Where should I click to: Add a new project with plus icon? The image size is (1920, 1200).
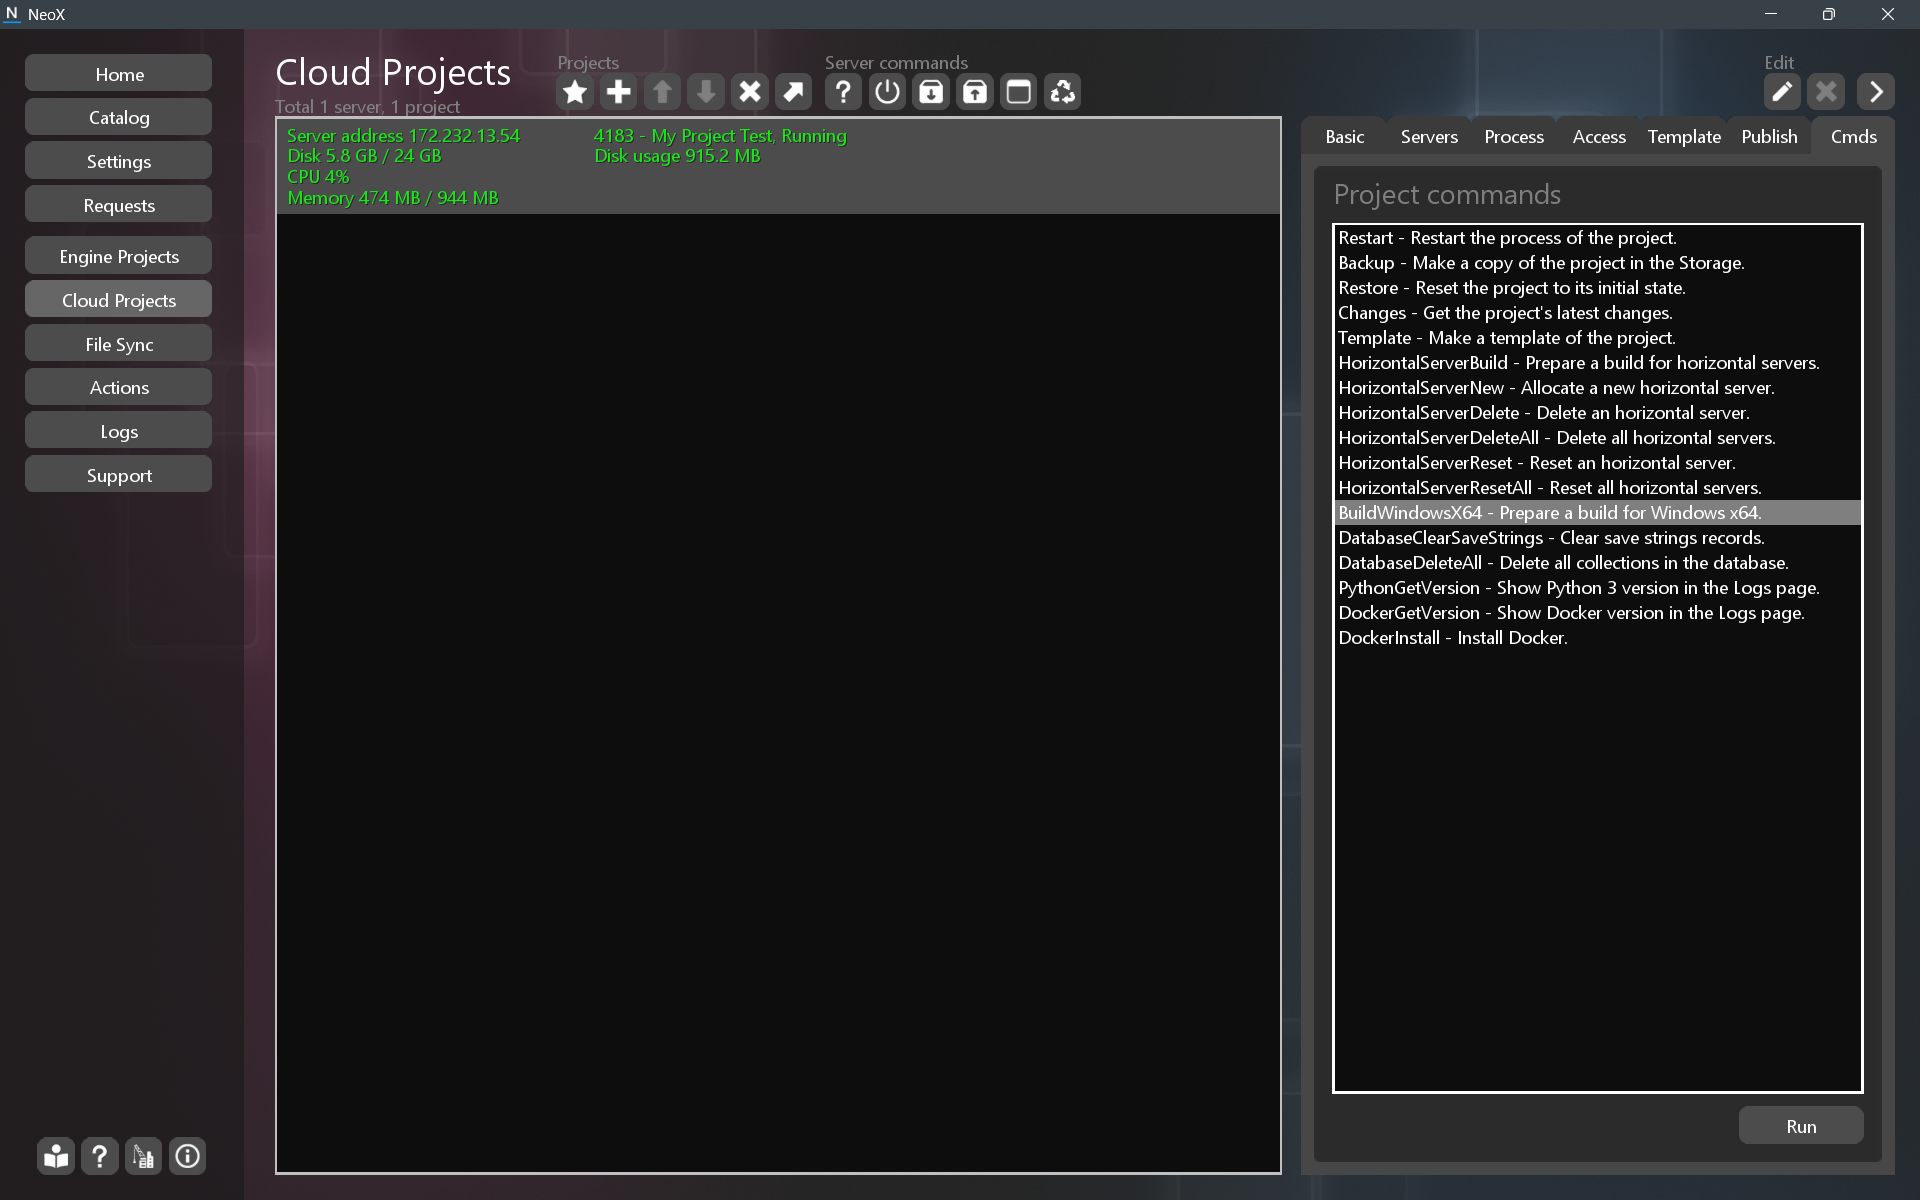tap(618, 92)
